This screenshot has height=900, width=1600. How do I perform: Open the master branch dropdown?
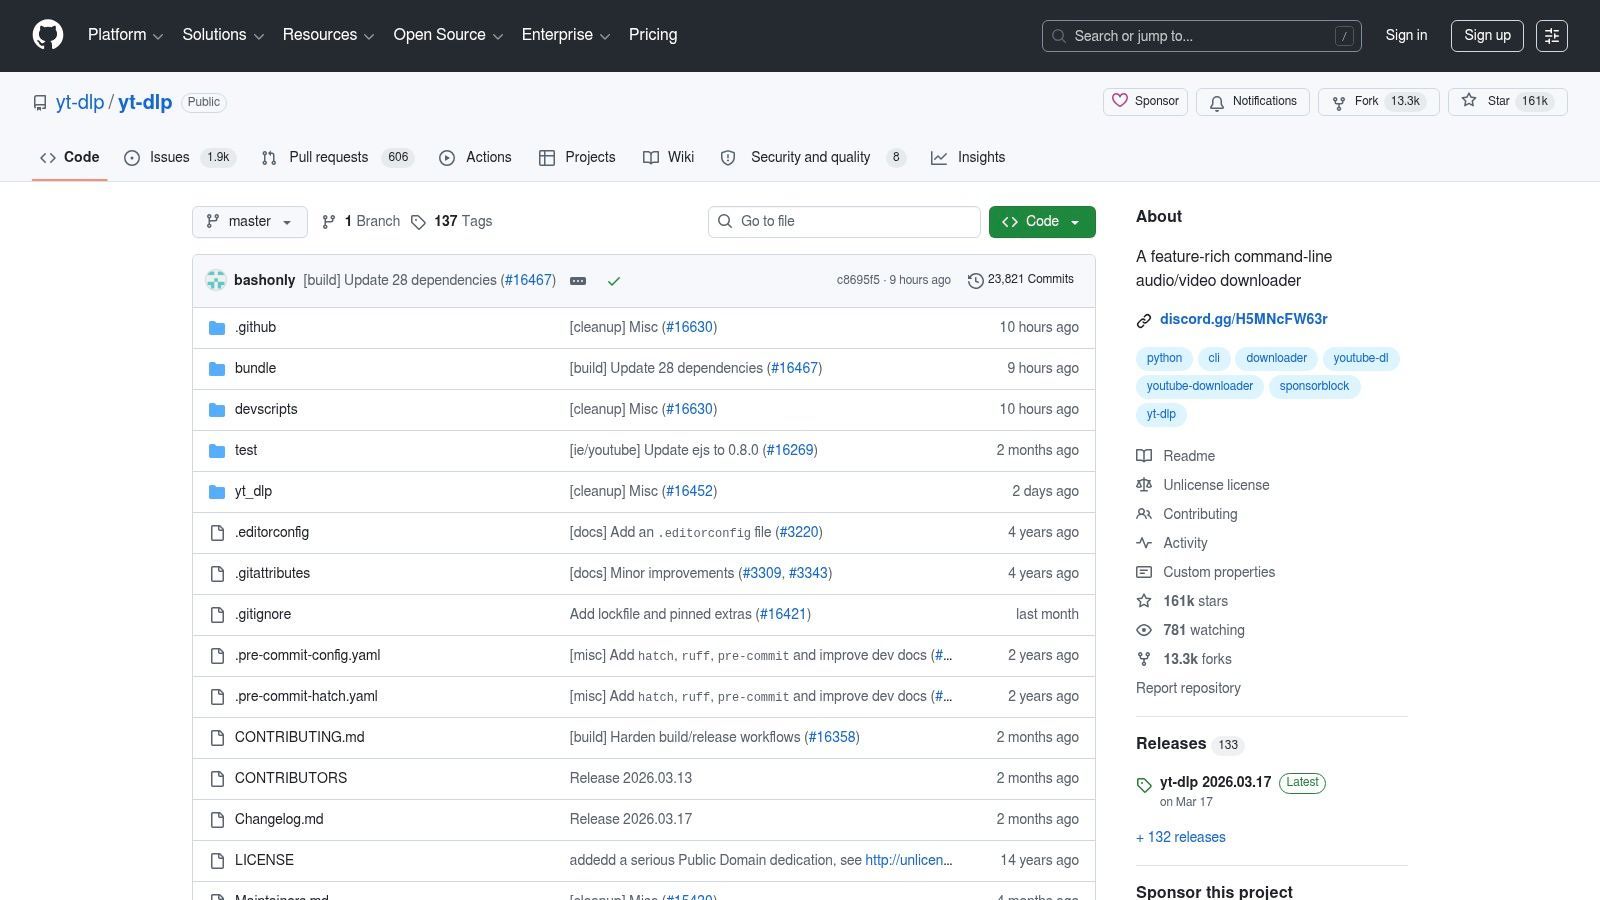tap(250, 222)
